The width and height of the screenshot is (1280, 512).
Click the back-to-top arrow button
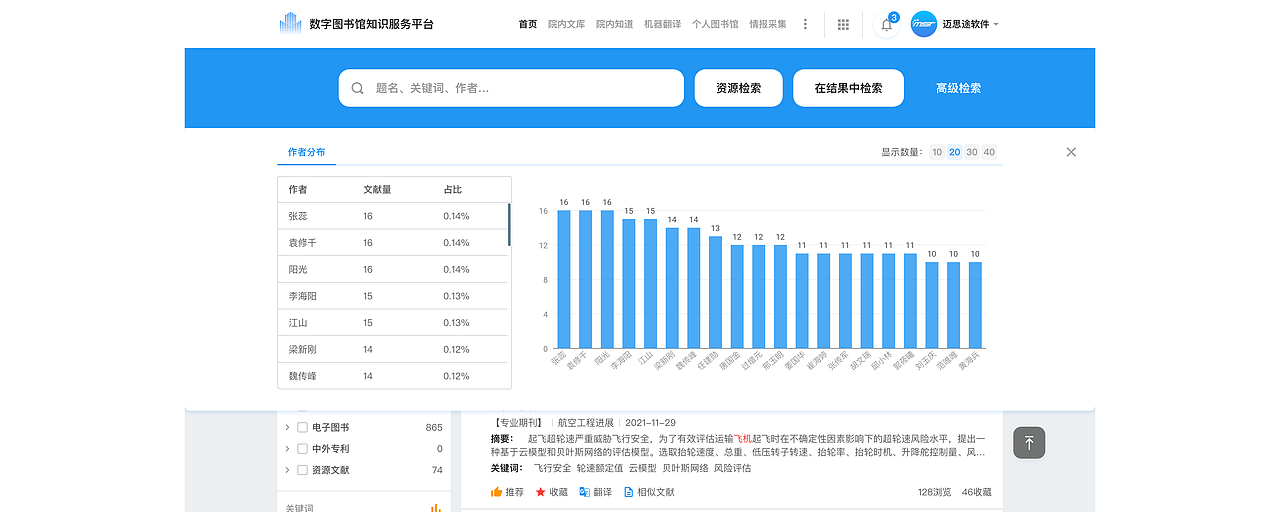point(1029,442)
